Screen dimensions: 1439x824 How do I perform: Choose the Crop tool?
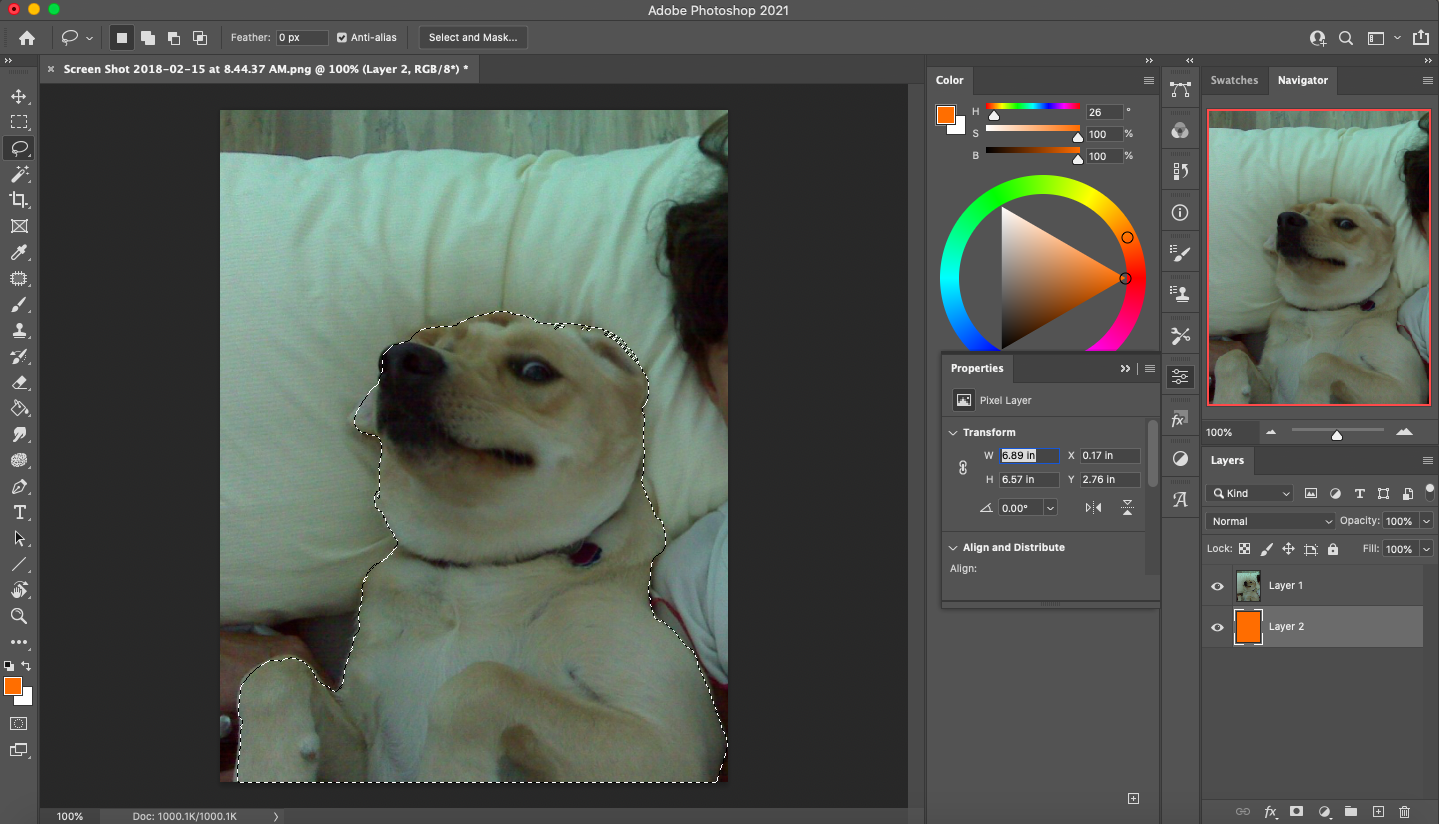pyautogui.click(x=19, y=200)
